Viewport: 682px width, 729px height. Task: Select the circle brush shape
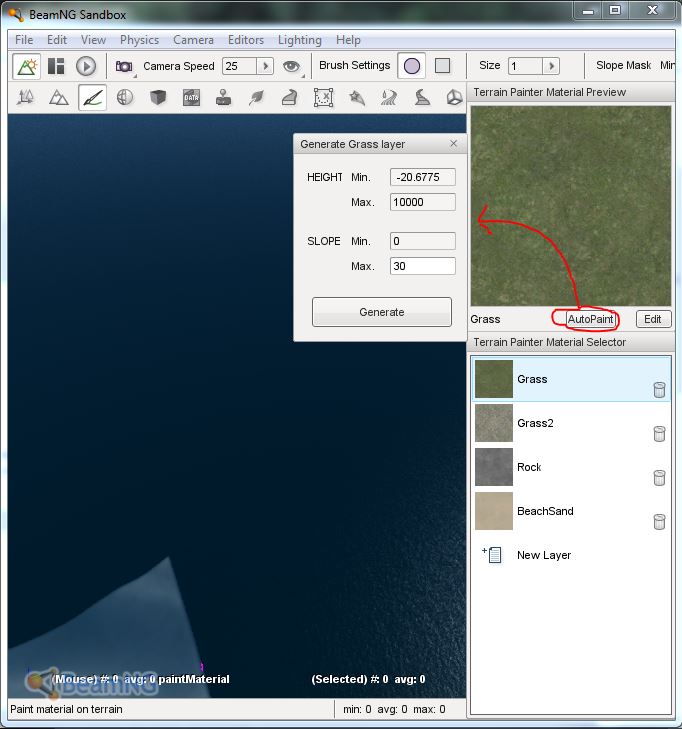411,66
